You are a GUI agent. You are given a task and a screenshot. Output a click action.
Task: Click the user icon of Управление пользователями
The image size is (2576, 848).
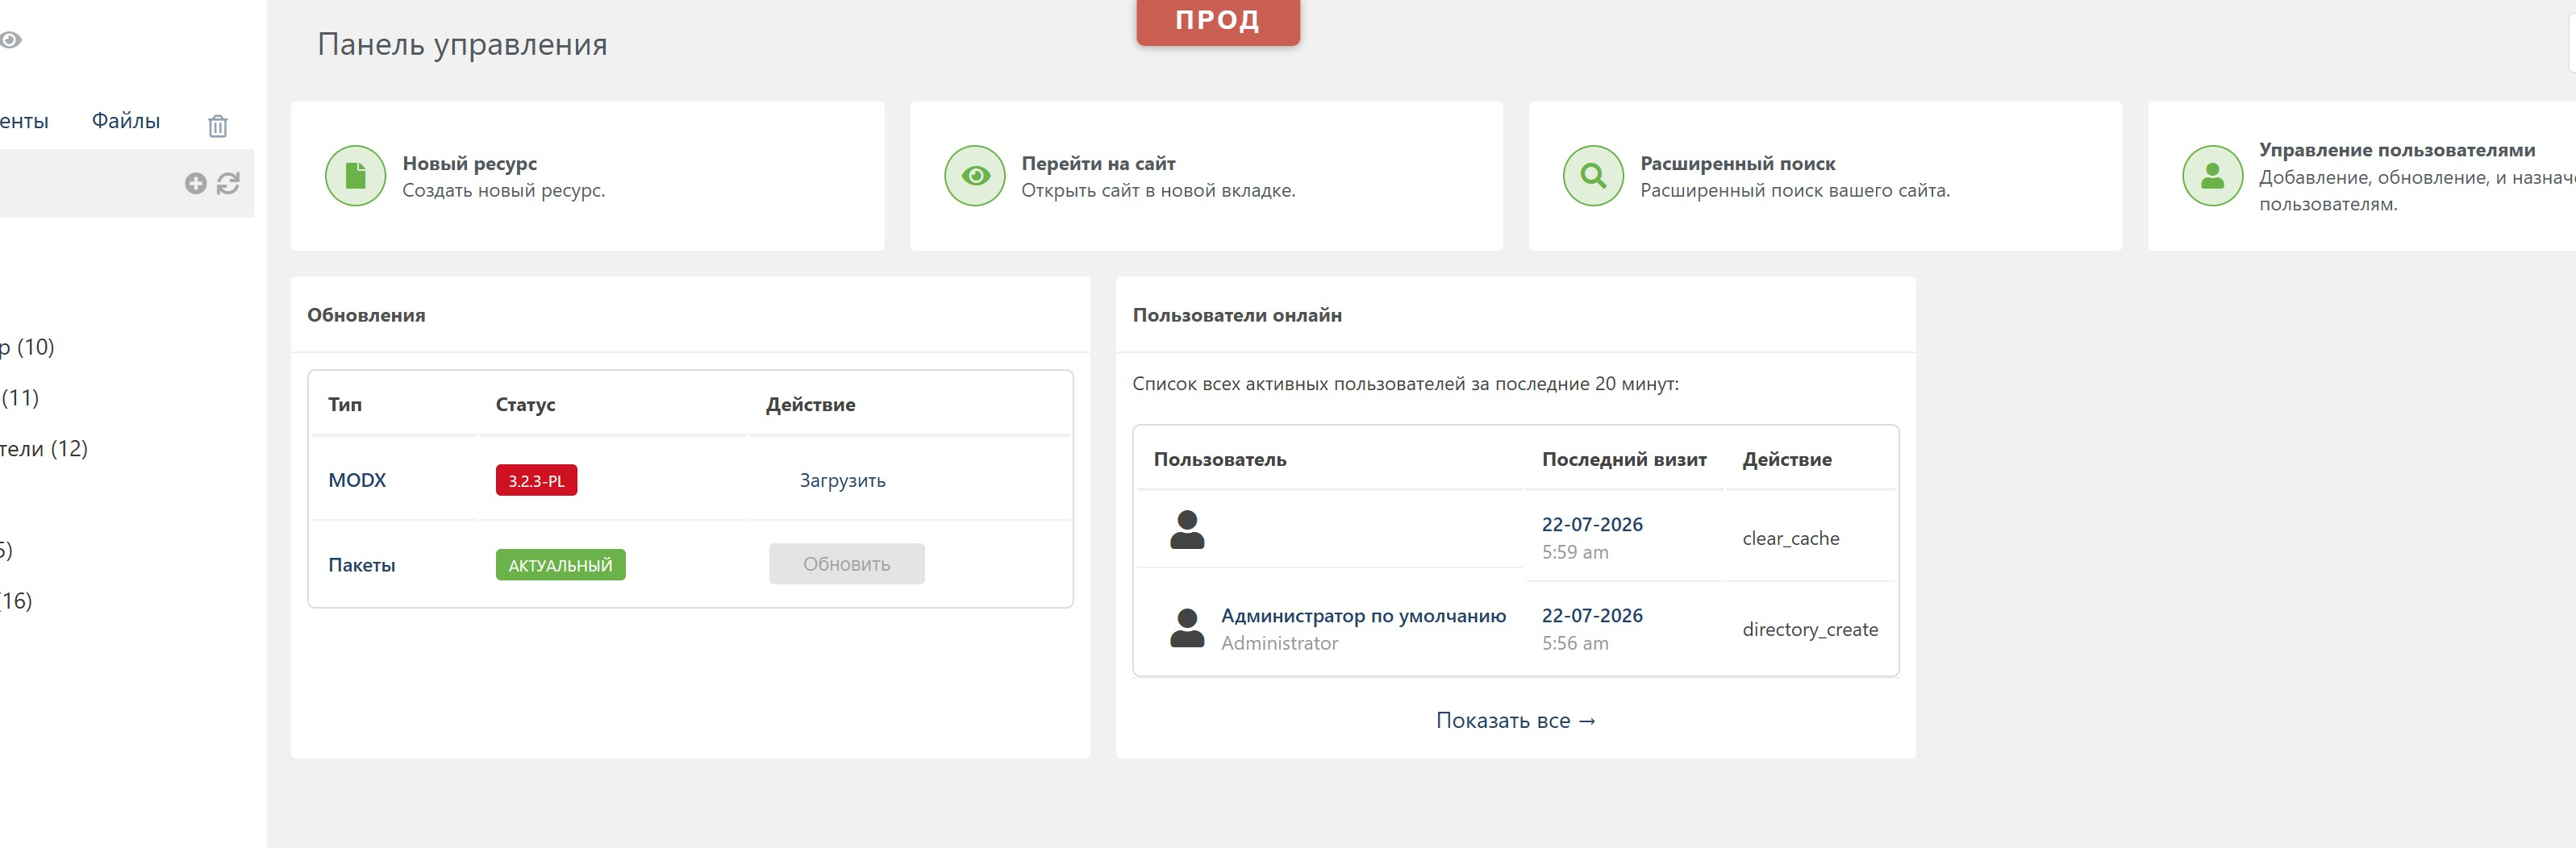2212,176
